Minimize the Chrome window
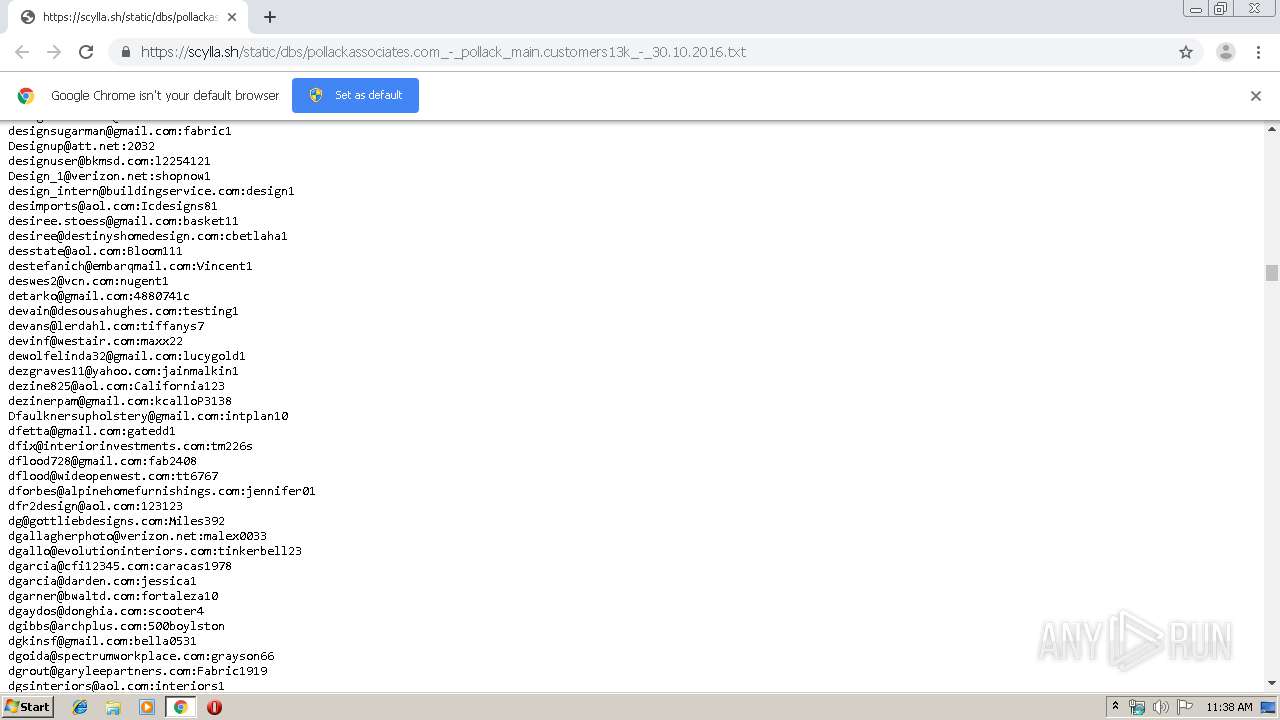Viewport: 1280px width, 720px height. (1196, 9)
